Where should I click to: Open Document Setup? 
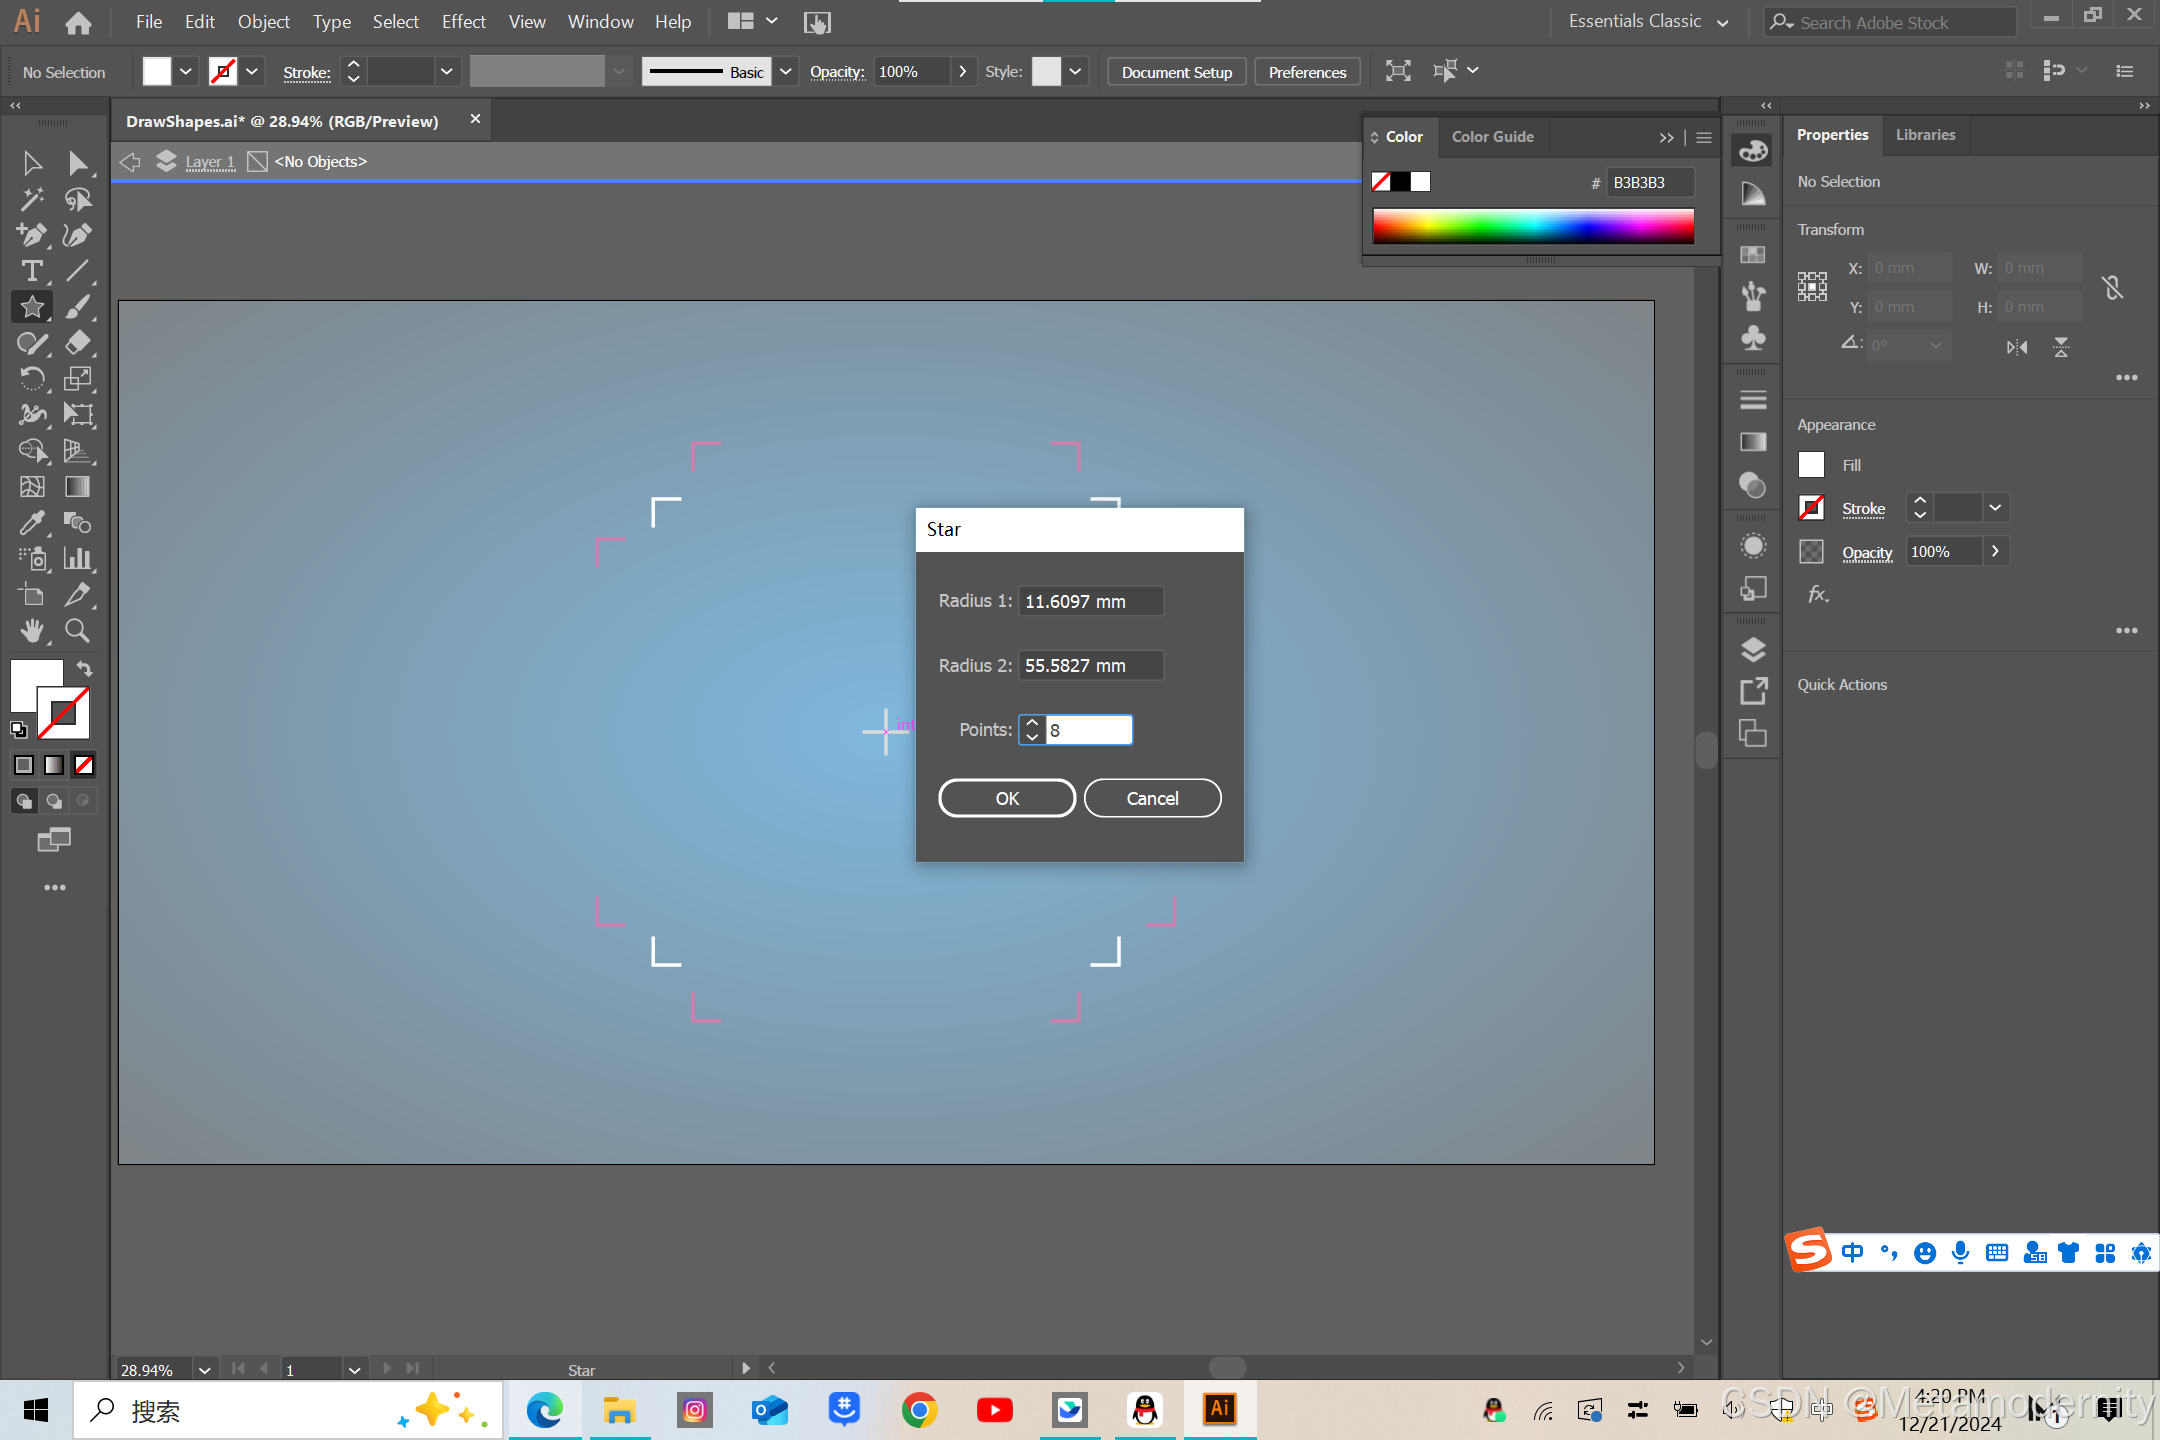(x=1176, y=72)
